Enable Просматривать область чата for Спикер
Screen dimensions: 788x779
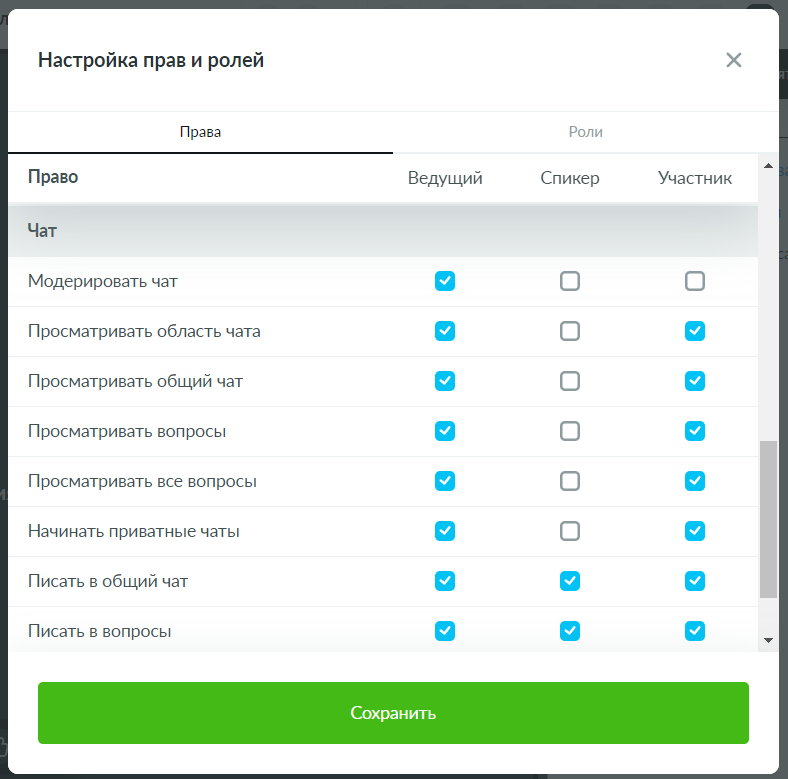coord(570,331)
